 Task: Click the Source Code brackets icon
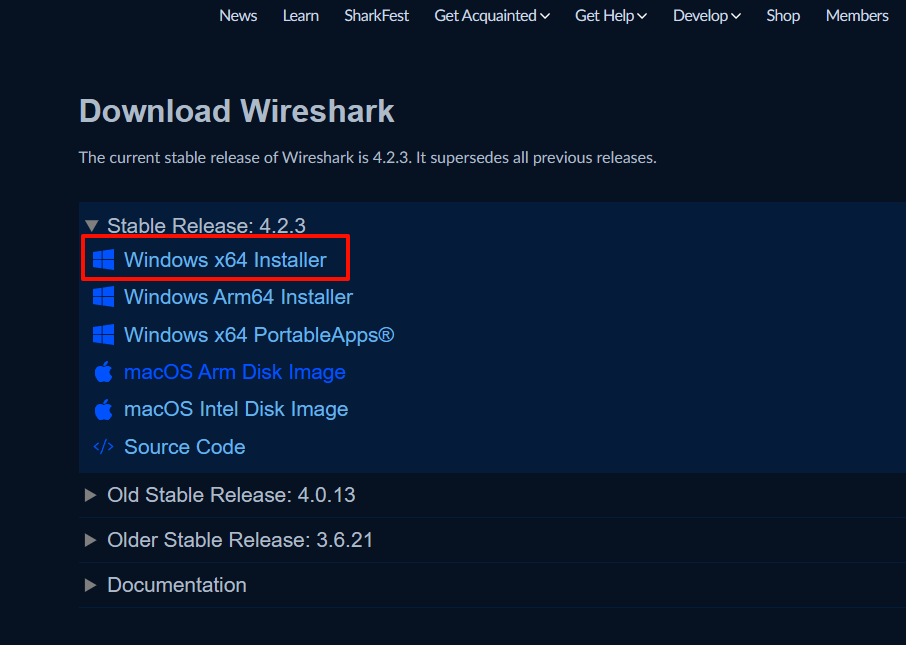(x=103, y=447)
